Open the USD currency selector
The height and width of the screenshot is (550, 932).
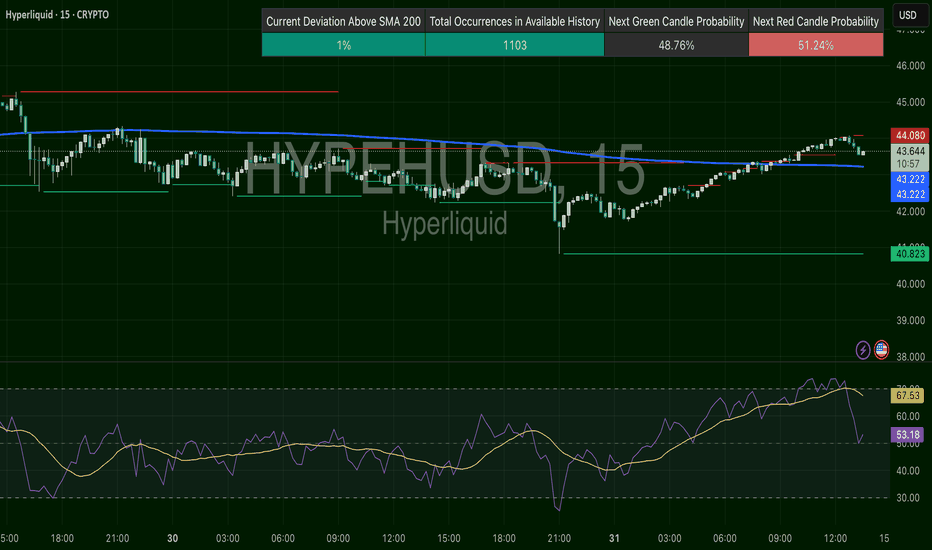coord(908,15)
